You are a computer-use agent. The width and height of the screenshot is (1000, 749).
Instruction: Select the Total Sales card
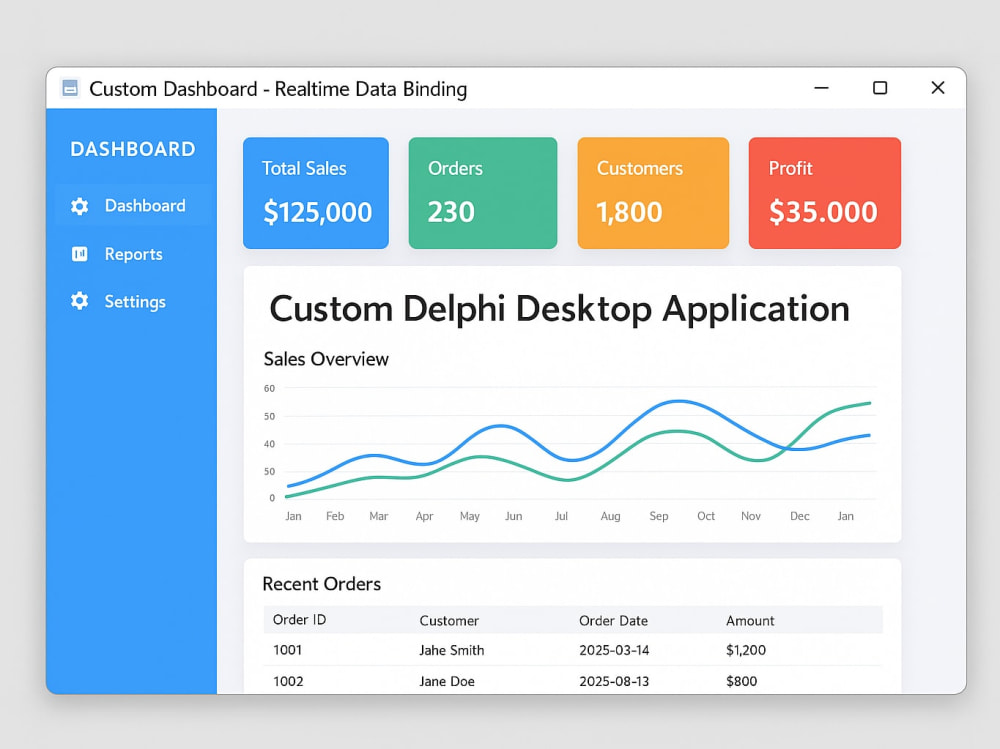point(316,193)
